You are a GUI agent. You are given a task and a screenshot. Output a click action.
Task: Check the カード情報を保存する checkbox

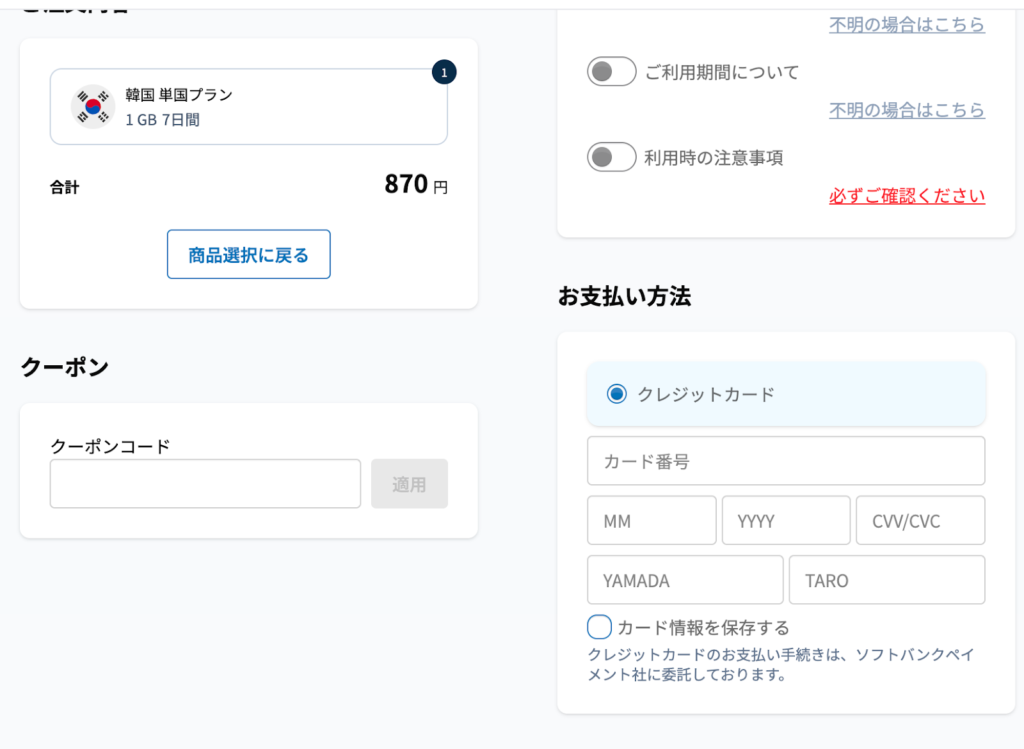click(599, 627)
